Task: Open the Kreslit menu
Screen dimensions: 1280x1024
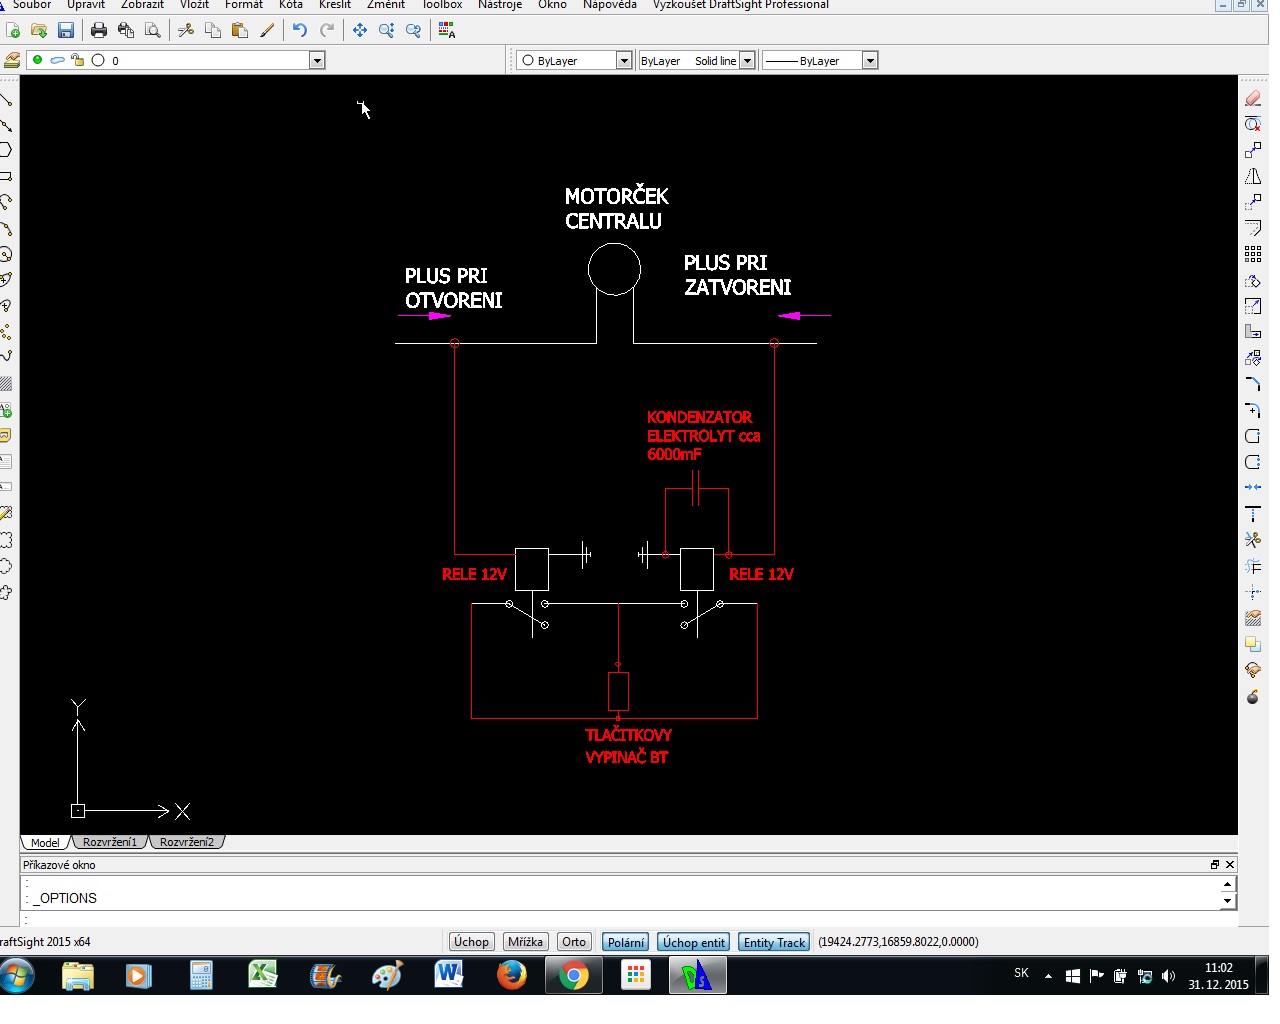Action: [334, 5]
